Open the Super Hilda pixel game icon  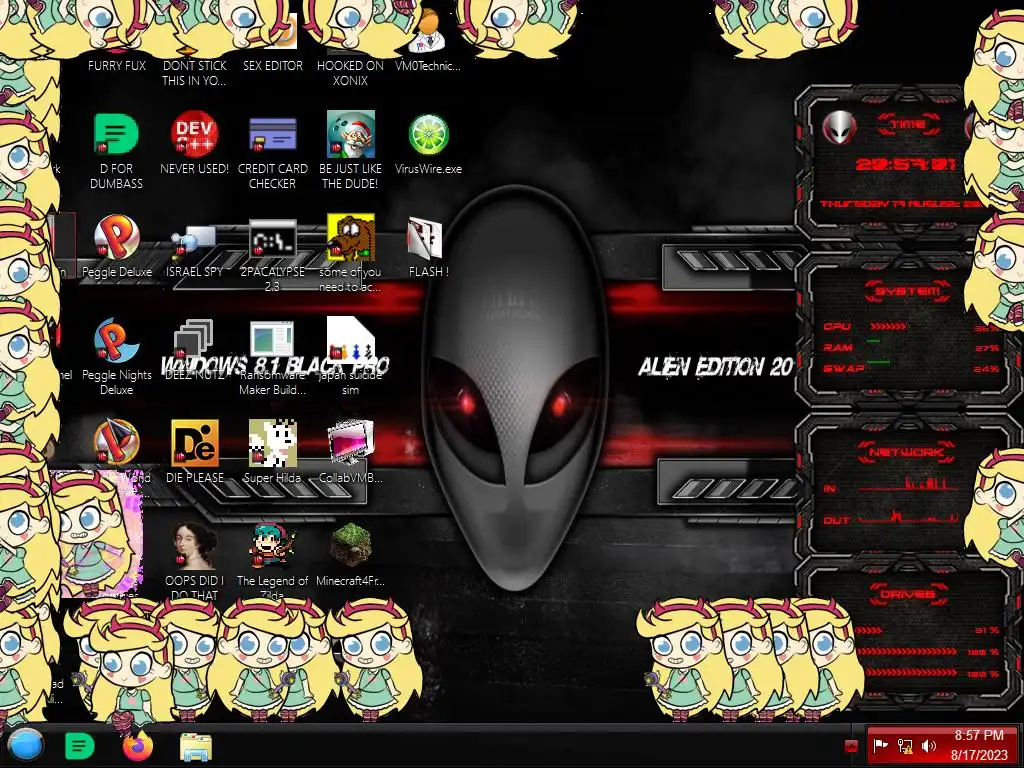[272, 443]
